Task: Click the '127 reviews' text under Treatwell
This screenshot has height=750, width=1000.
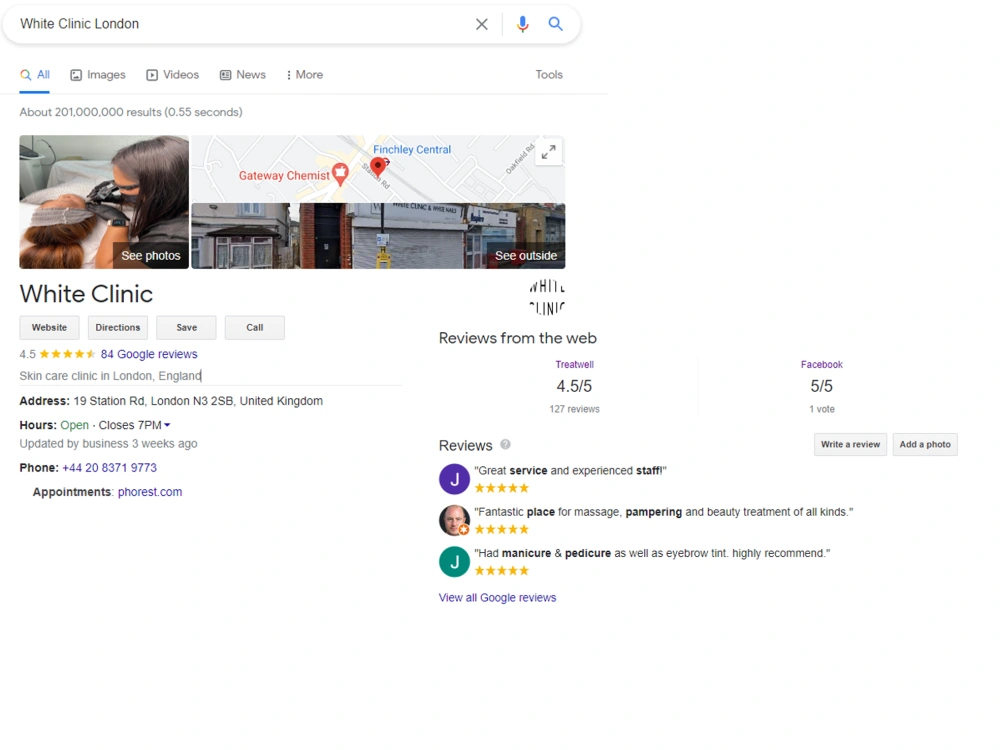Action: 575,409
